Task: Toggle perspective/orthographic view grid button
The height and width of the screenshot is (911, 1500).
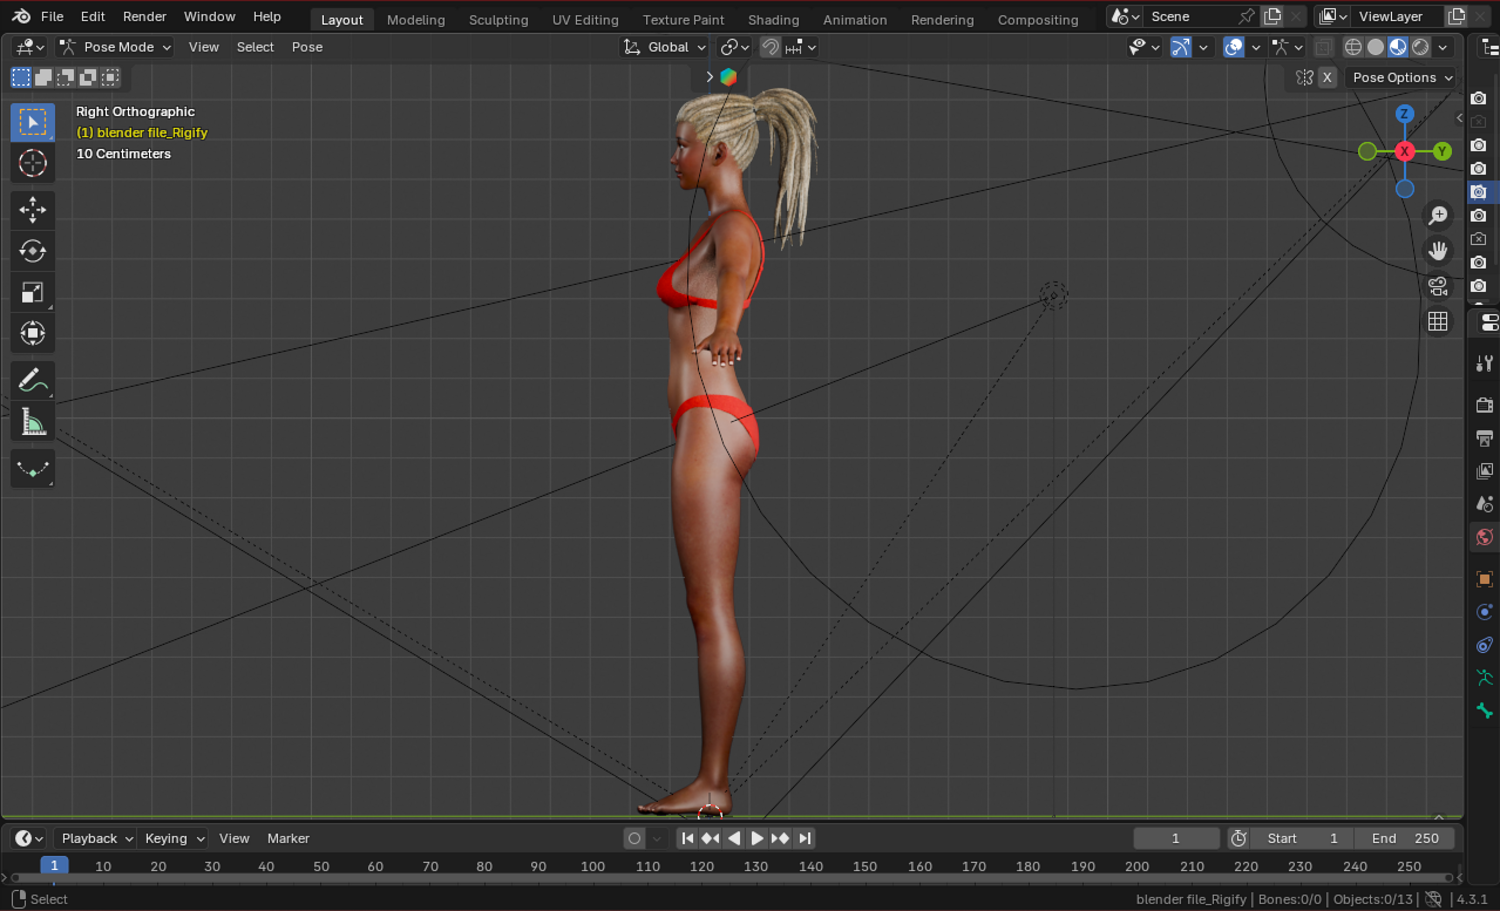Action: (x=1438, y=321)
